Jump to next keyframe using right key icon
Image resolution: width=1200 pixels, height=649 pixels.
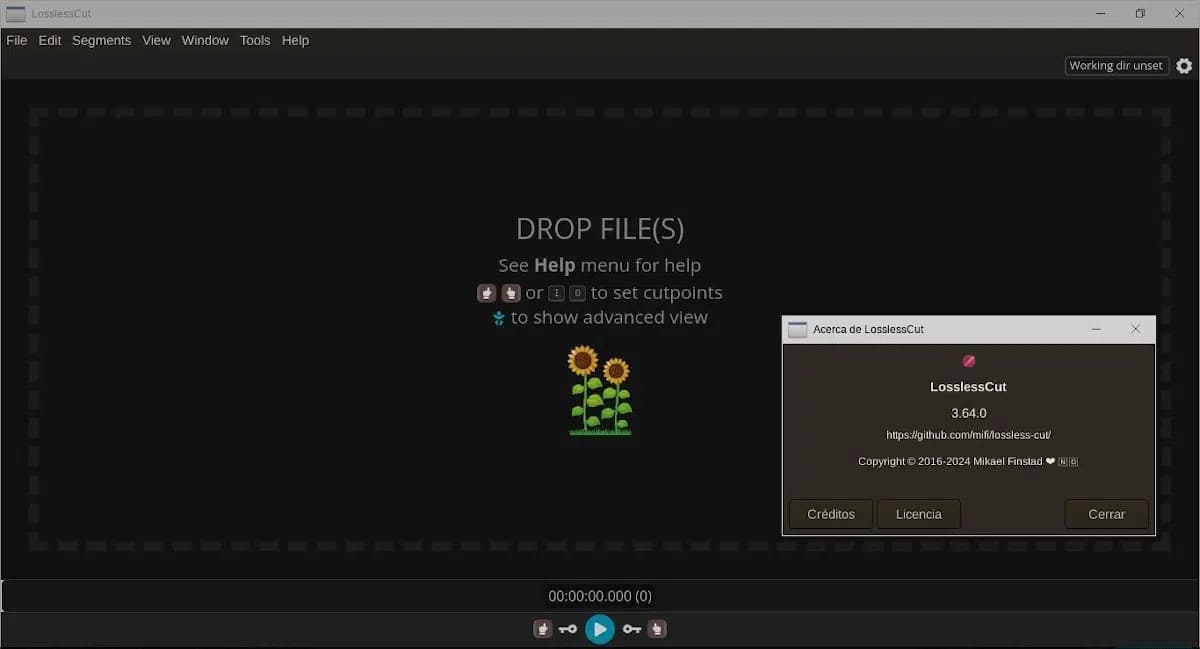tap(631, 629)
